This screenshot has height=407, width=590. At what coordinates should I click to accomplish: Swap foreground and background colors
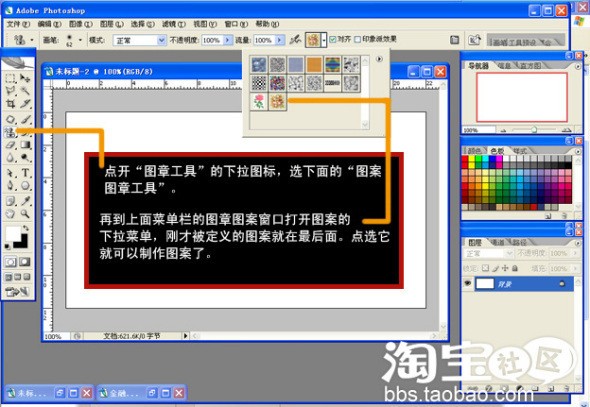(26, 228)
